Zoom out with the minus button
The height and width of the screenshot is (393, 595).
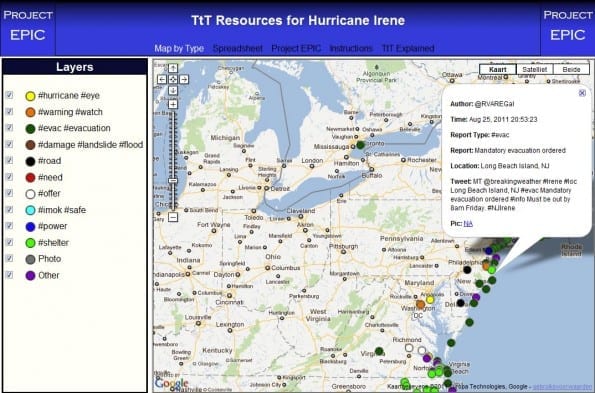[173, 217]
